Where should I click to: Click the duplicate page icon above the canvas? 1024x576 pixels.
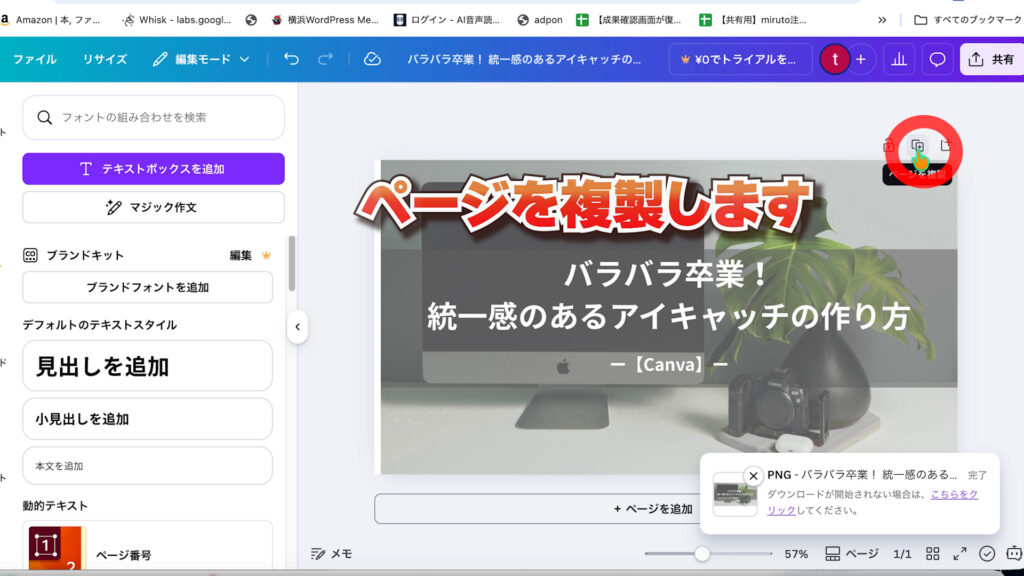(x=918, y=147)
